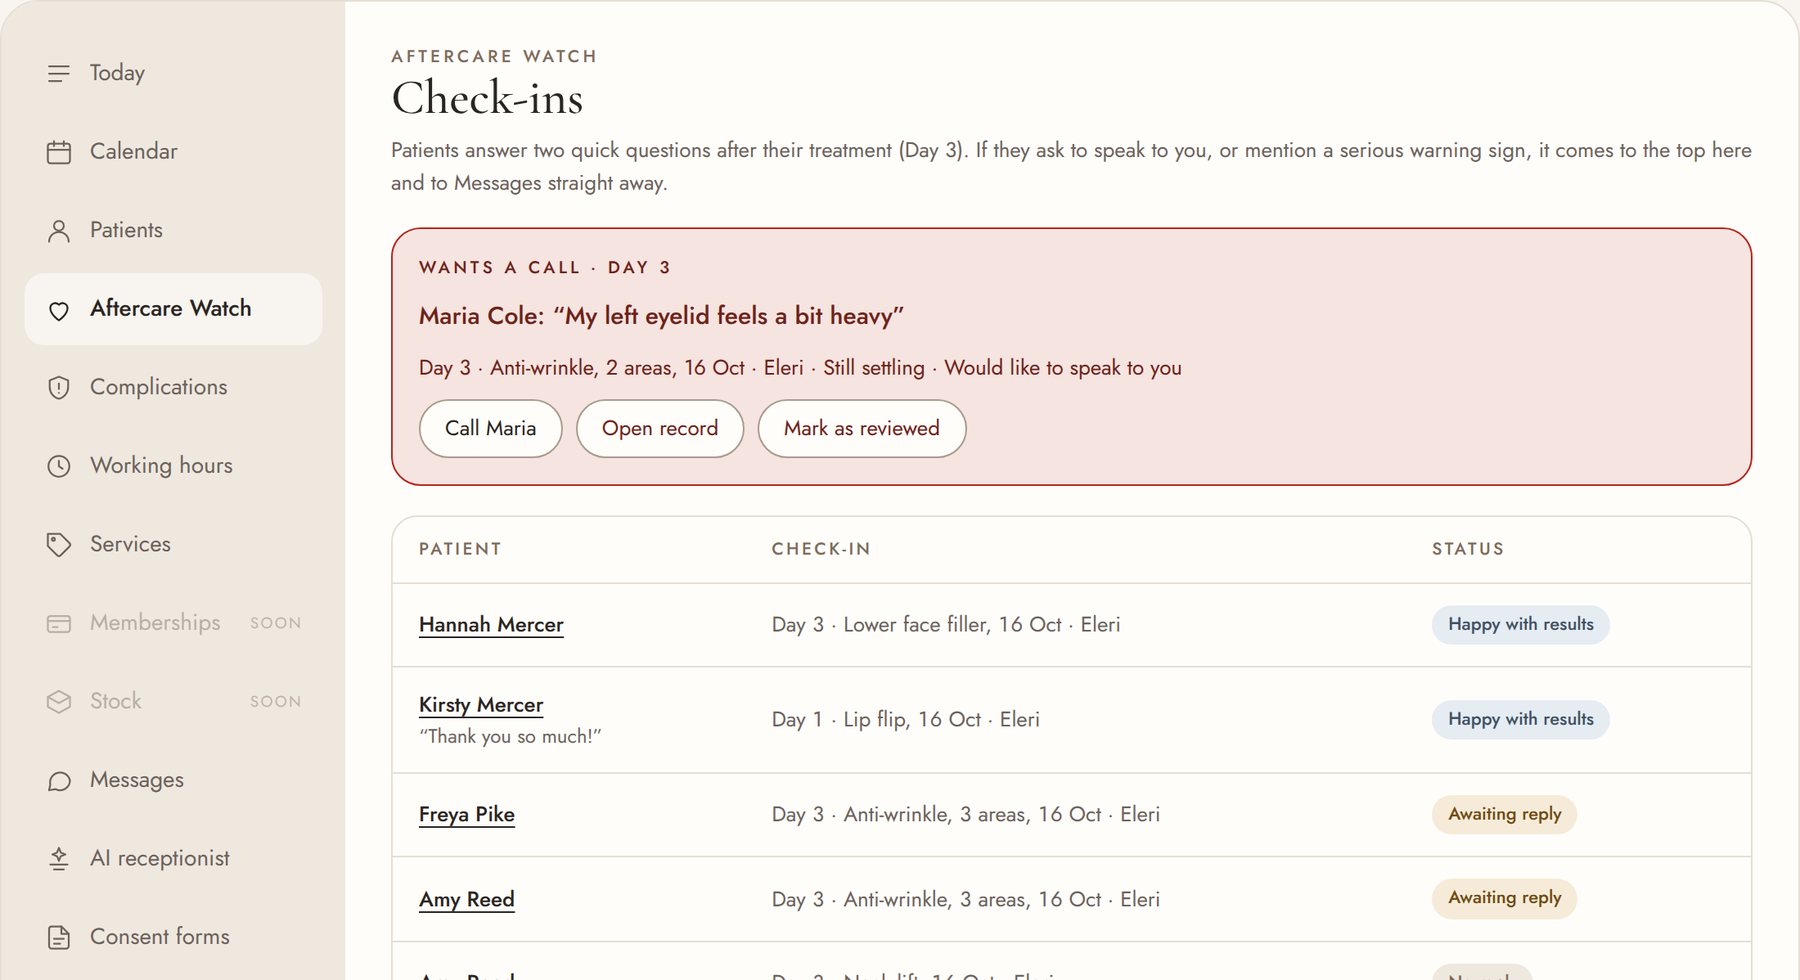Screen dimensions: 1800x980
Task: Click Kirsty Mercer's 'Thank you so much!' note
Action: click(x=510, y=737)
